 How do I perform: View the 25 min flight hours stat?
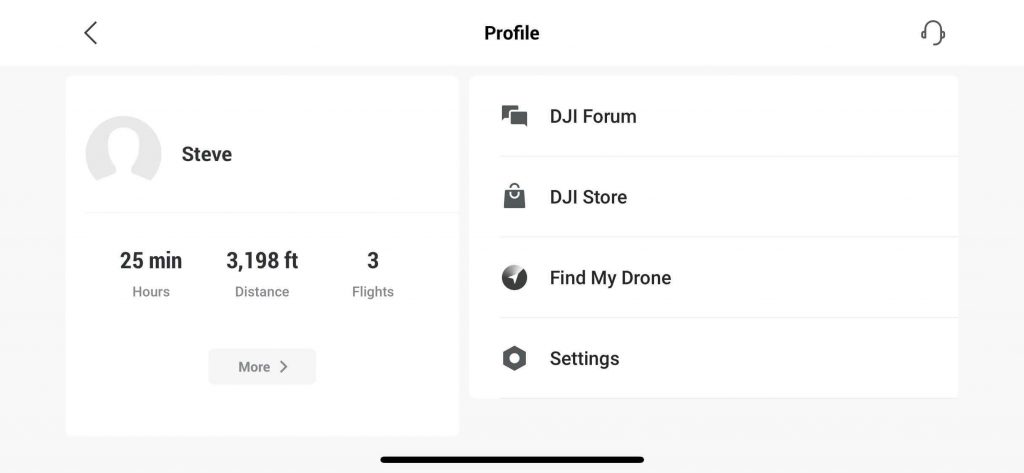(x=151, y=261)
